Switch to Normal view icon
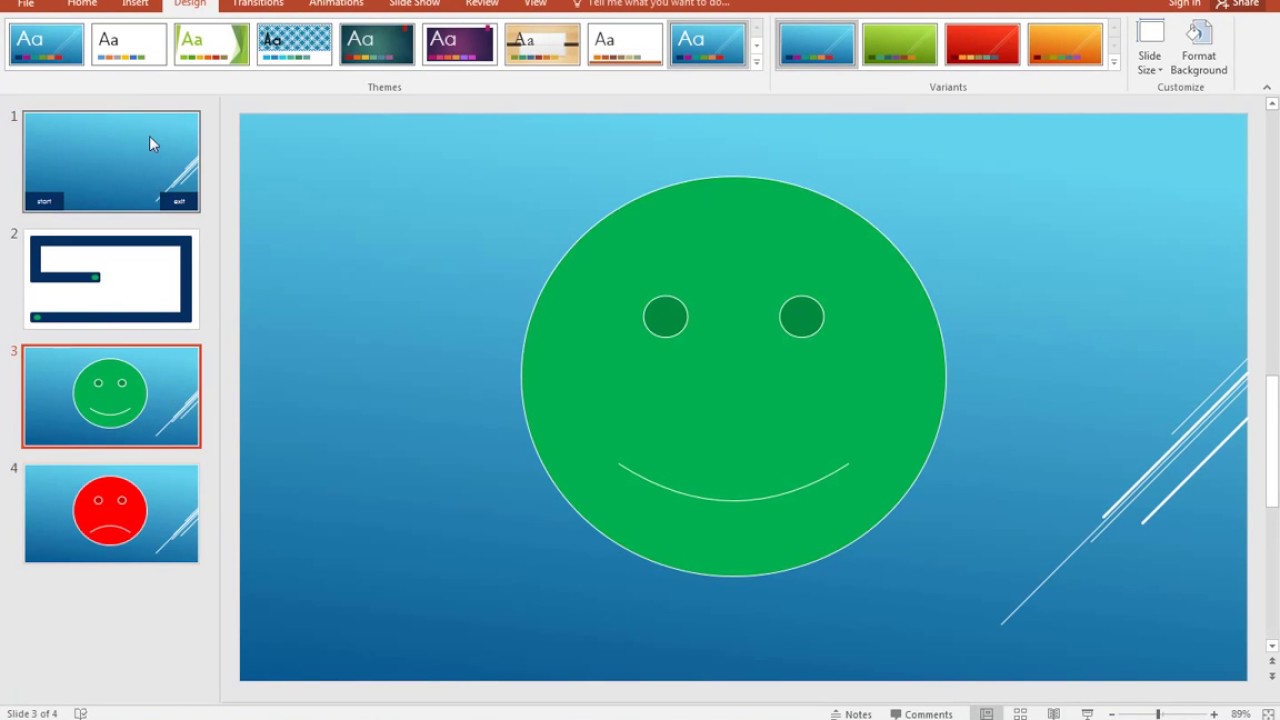The width and height of the screenshot is (1280, 720). pos(986,714)
